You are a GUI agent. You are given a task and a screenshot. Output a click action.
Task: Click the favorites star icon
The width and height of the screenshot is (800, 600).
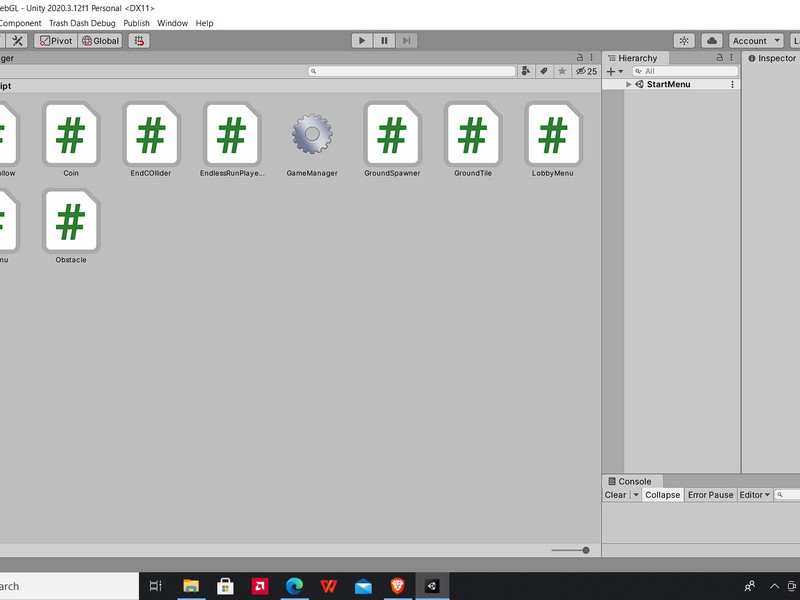click(562, 71)
